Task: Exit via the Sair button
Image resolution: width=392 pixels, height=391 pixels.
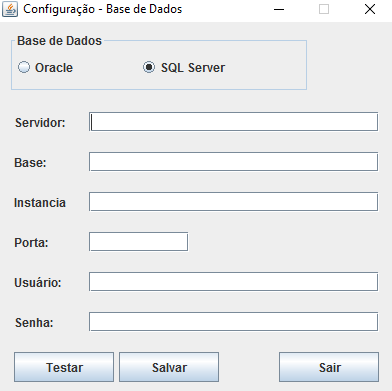Action: coord(329,367)
